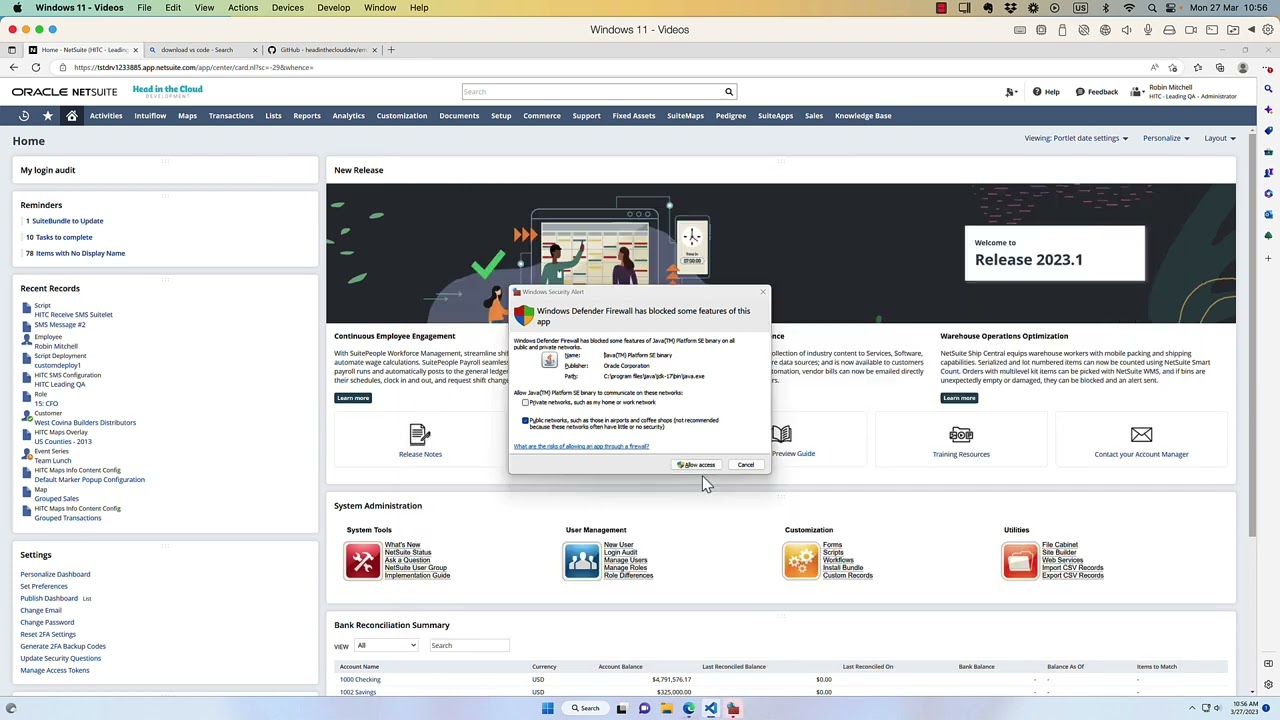Open the Change Roles icon by Robin Mitchell
Screen dimensions: 1280x720
pyautogui.click(x=1137, y=92)
